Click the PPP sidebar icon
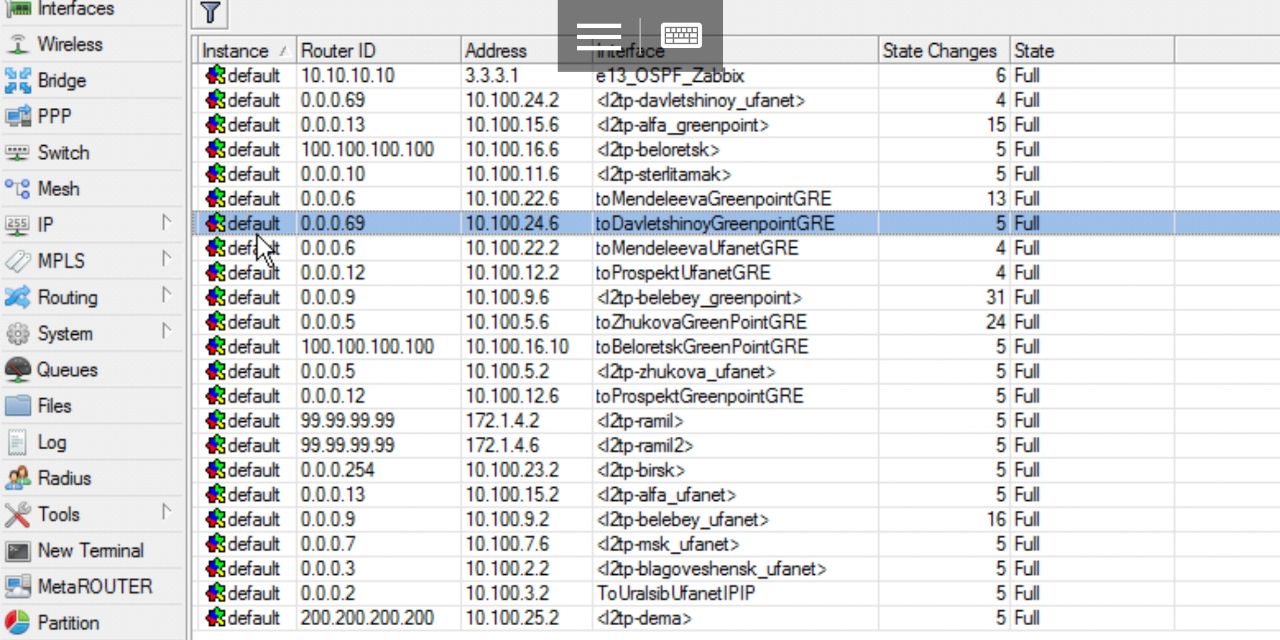 pyautogui.click(x=17, y=116)
